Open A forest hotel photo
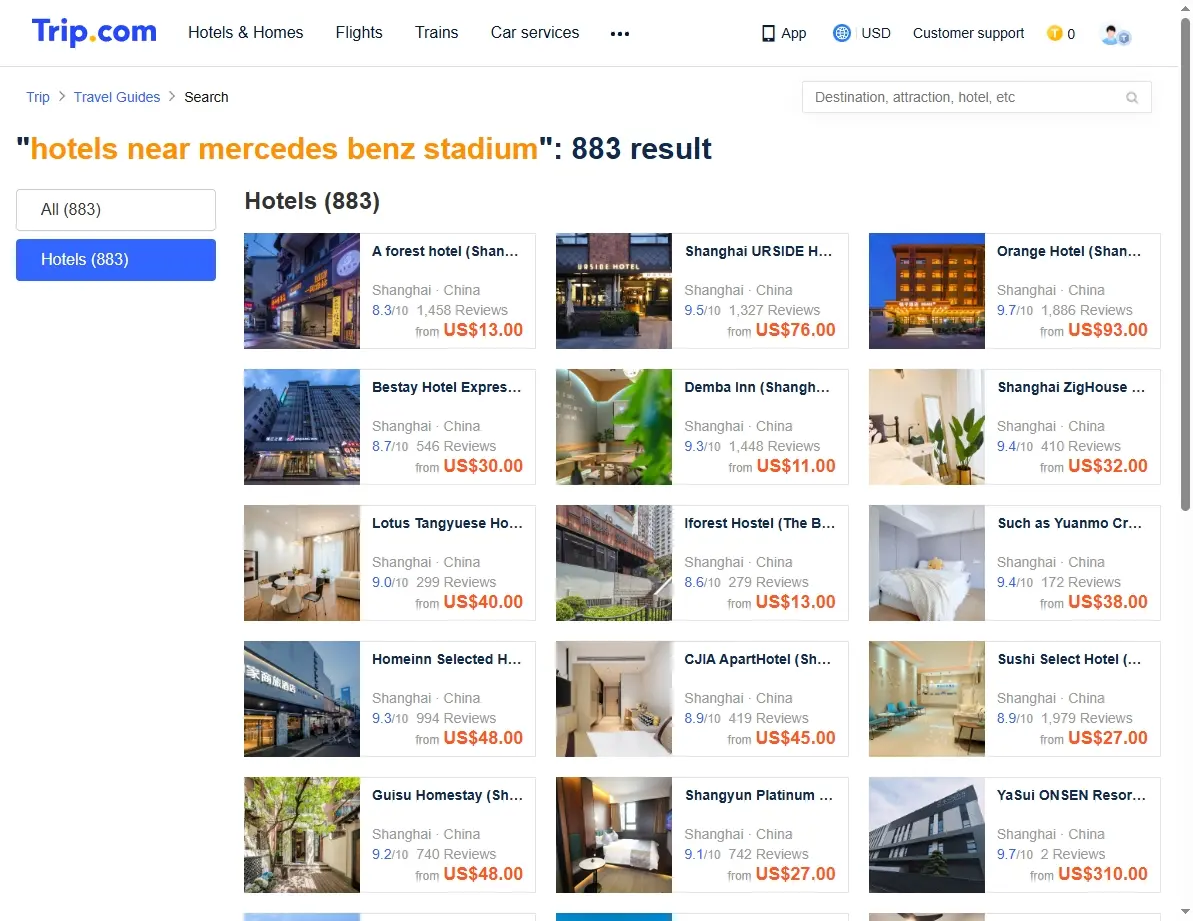This screenshot has width=1193, height=921. coord(302,291)
